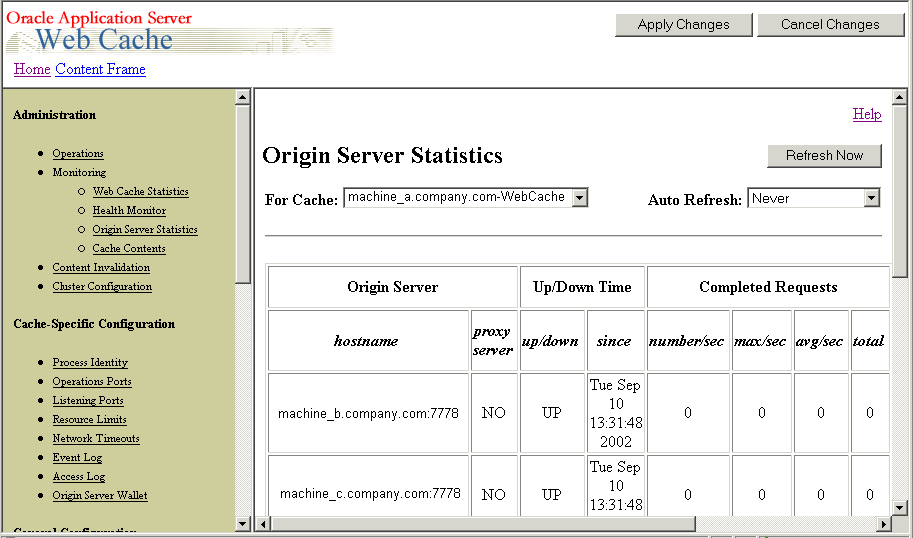Viewport: 913px width, 538px height.
Task: Open Health Monitor link
Action: (x=129, y=210)
